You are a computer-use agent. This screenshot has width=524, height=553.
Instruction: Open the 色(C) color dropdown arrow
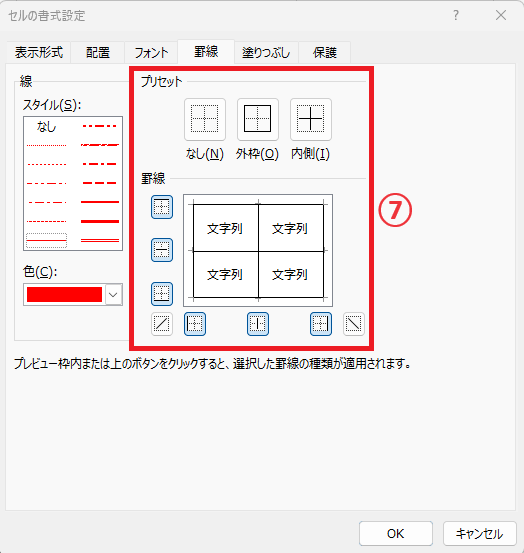pyautogui.click(x=113, y=294)
